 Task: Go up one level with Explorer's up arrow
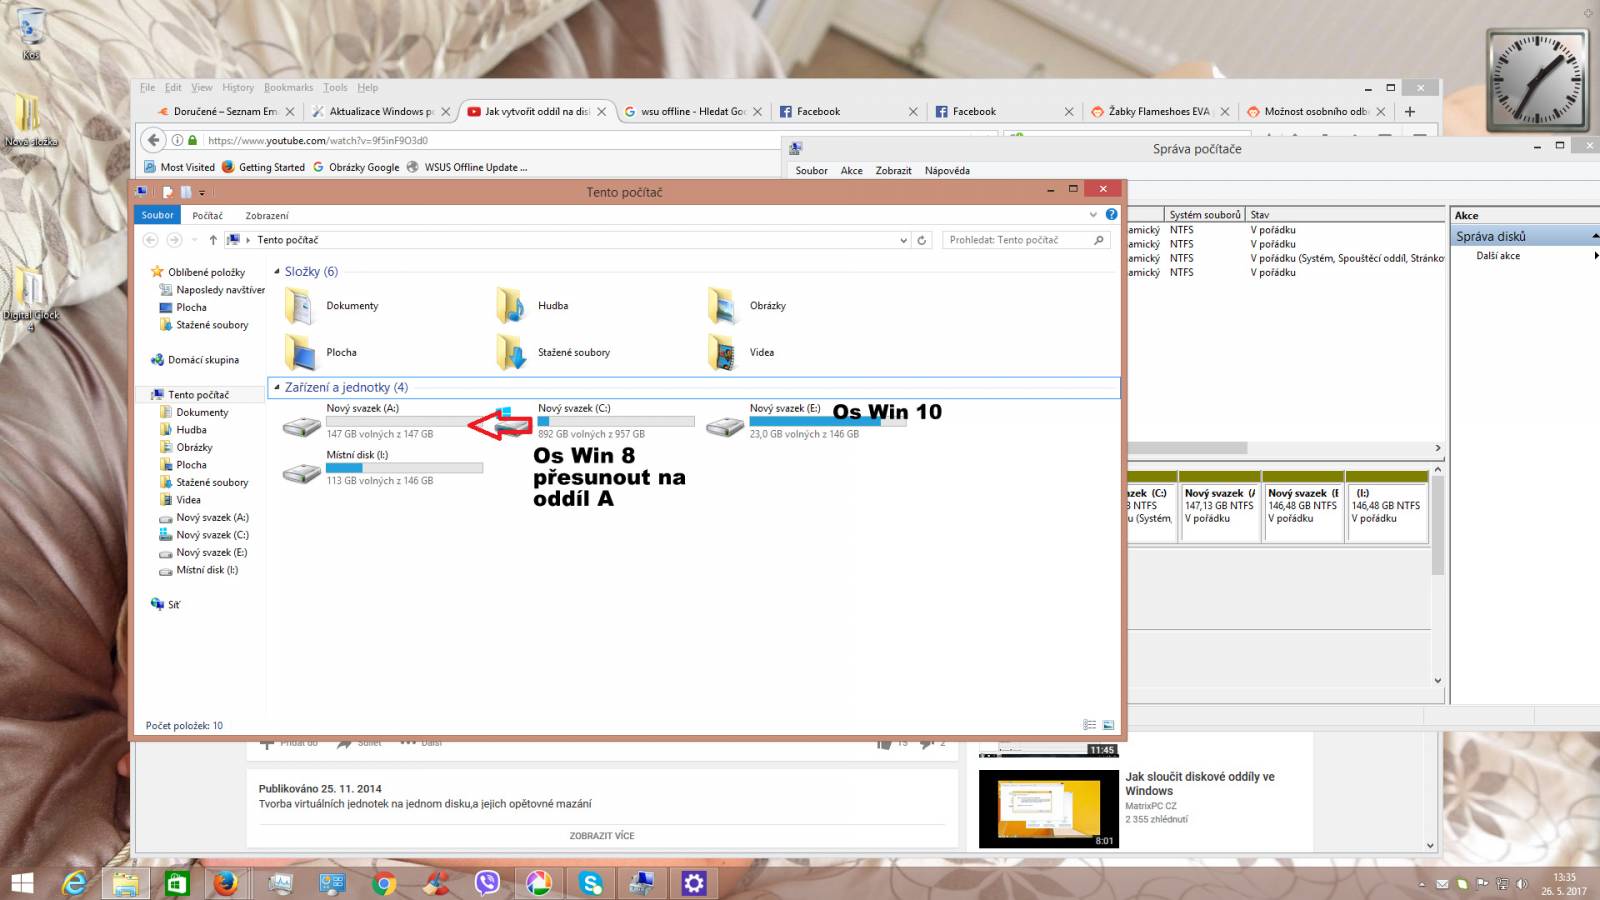pos(213,240)
